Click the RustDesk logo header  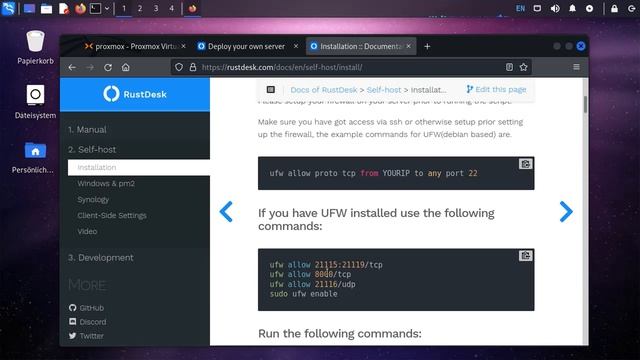click(x=135, y=94)
